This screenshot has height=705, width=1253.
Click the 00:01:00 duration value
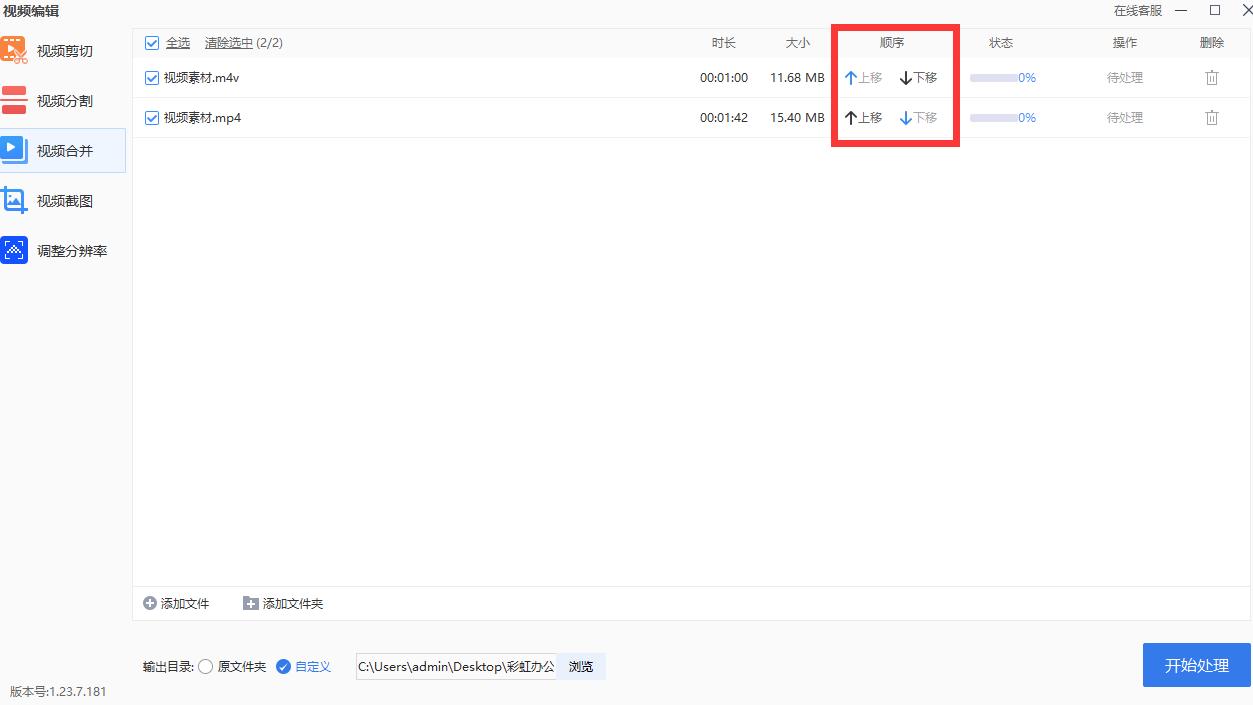pyautogui.click(x=724, y=77)
